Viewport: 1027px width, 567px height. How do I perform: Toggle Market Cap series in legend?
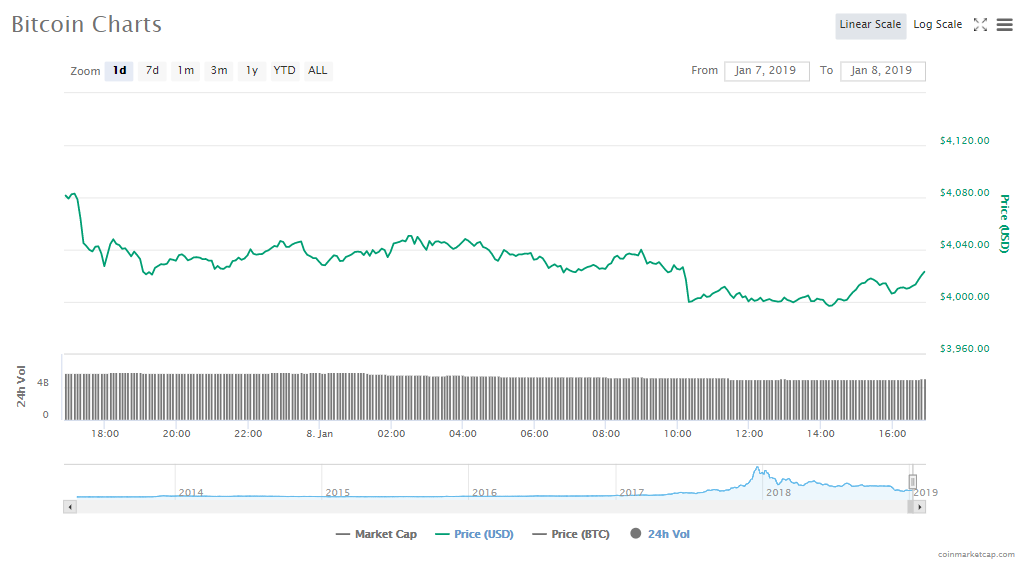click(376, 534)
